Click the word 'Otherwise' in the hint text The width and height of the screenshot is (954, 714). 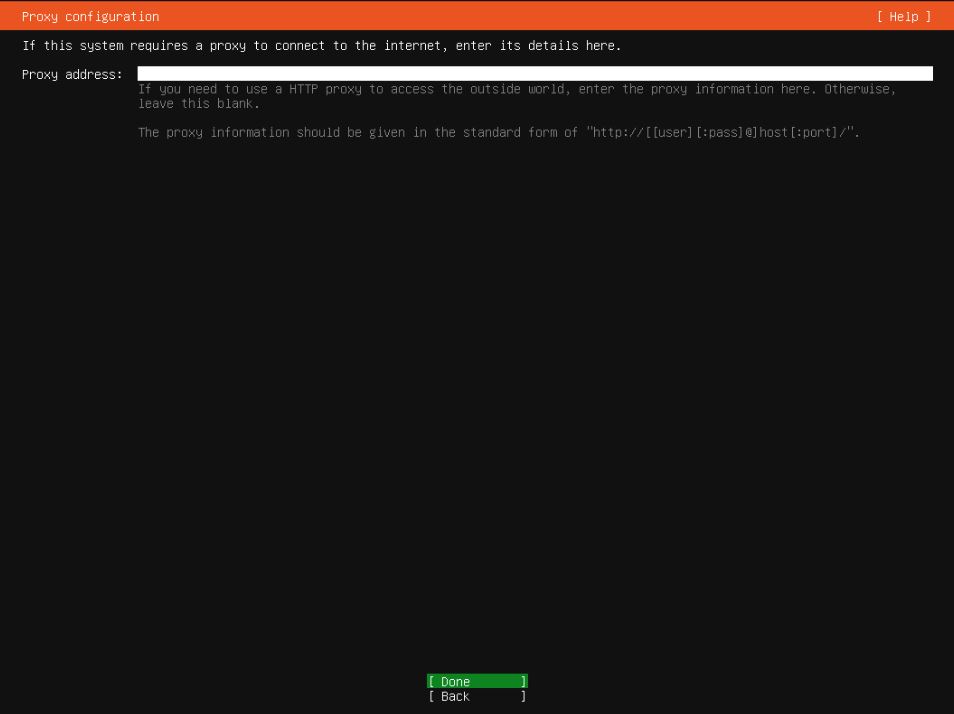pos(859,89)
